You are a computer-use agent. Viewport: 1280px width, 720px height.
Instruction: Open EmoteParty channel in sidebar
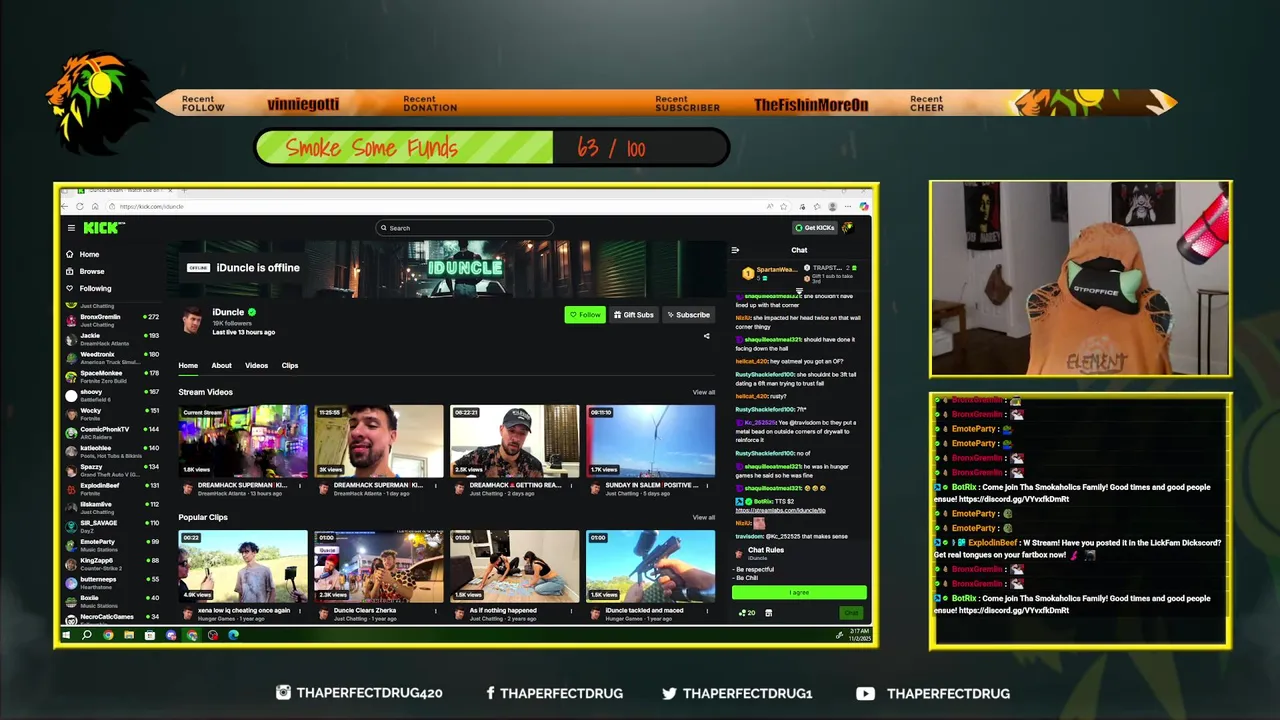coord(112,545)
